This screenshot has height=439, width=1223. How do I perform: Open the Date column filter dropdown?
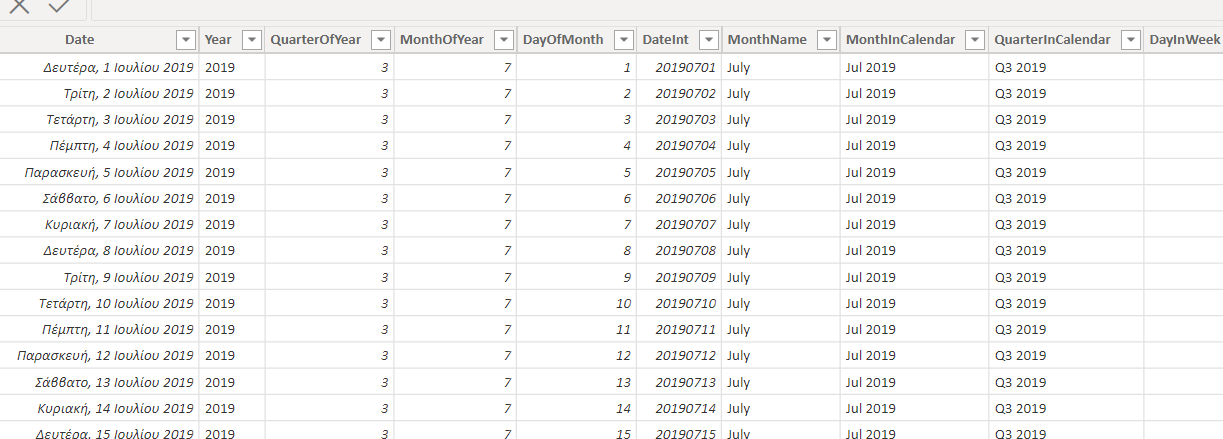tap(185, 40)
